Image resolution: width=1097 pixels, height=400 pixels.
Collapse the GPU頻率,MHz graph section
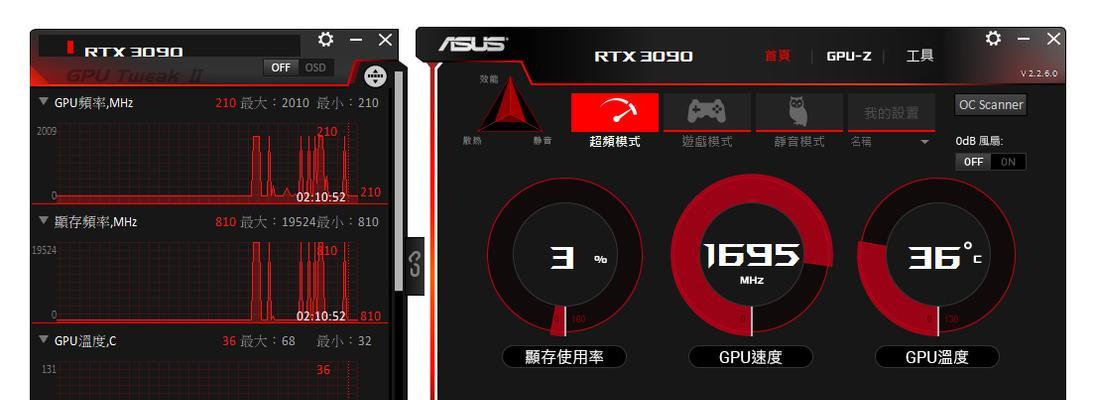click(43, 102)
